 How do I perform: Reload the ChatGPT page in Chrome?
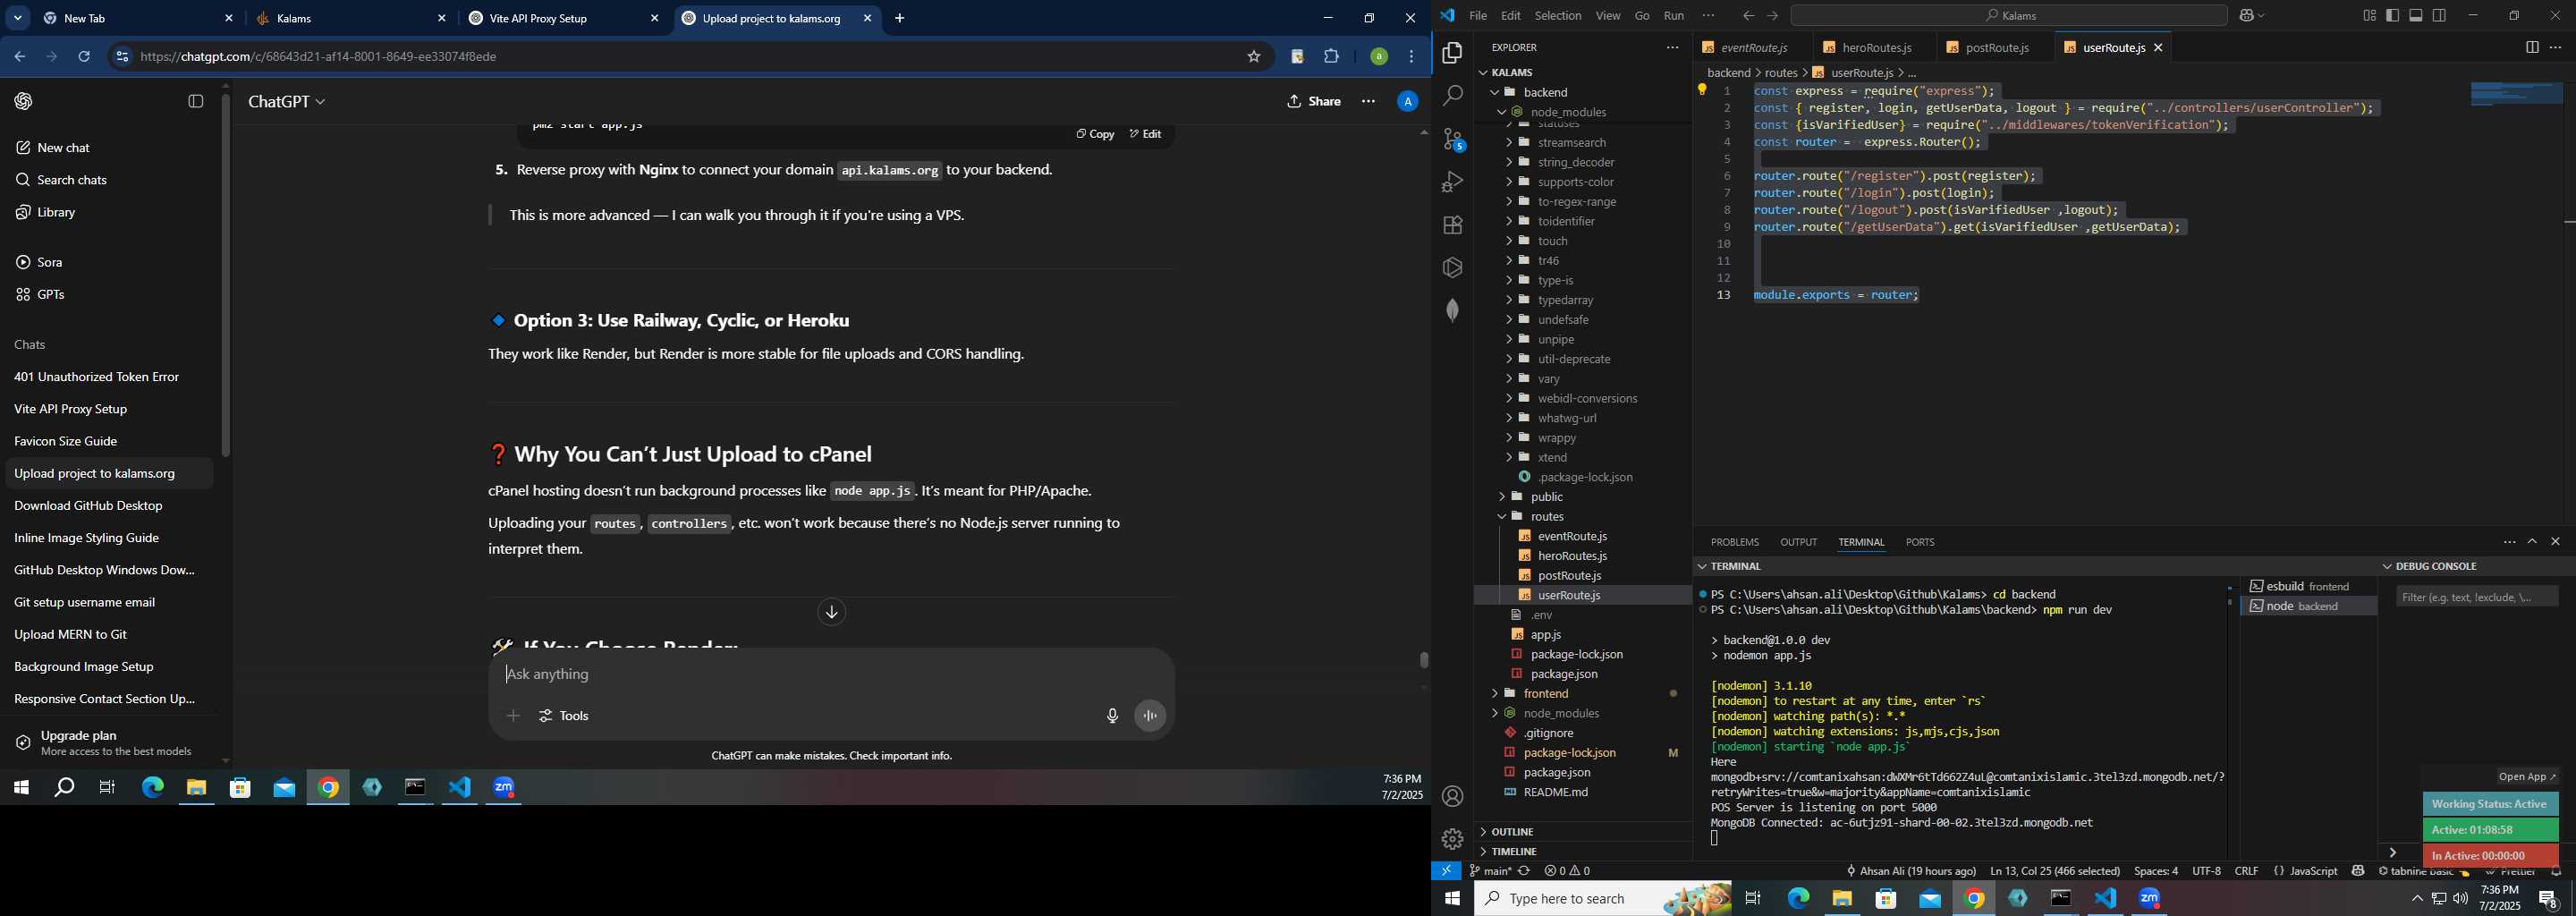pyautogui.click(x=84, y=57)
